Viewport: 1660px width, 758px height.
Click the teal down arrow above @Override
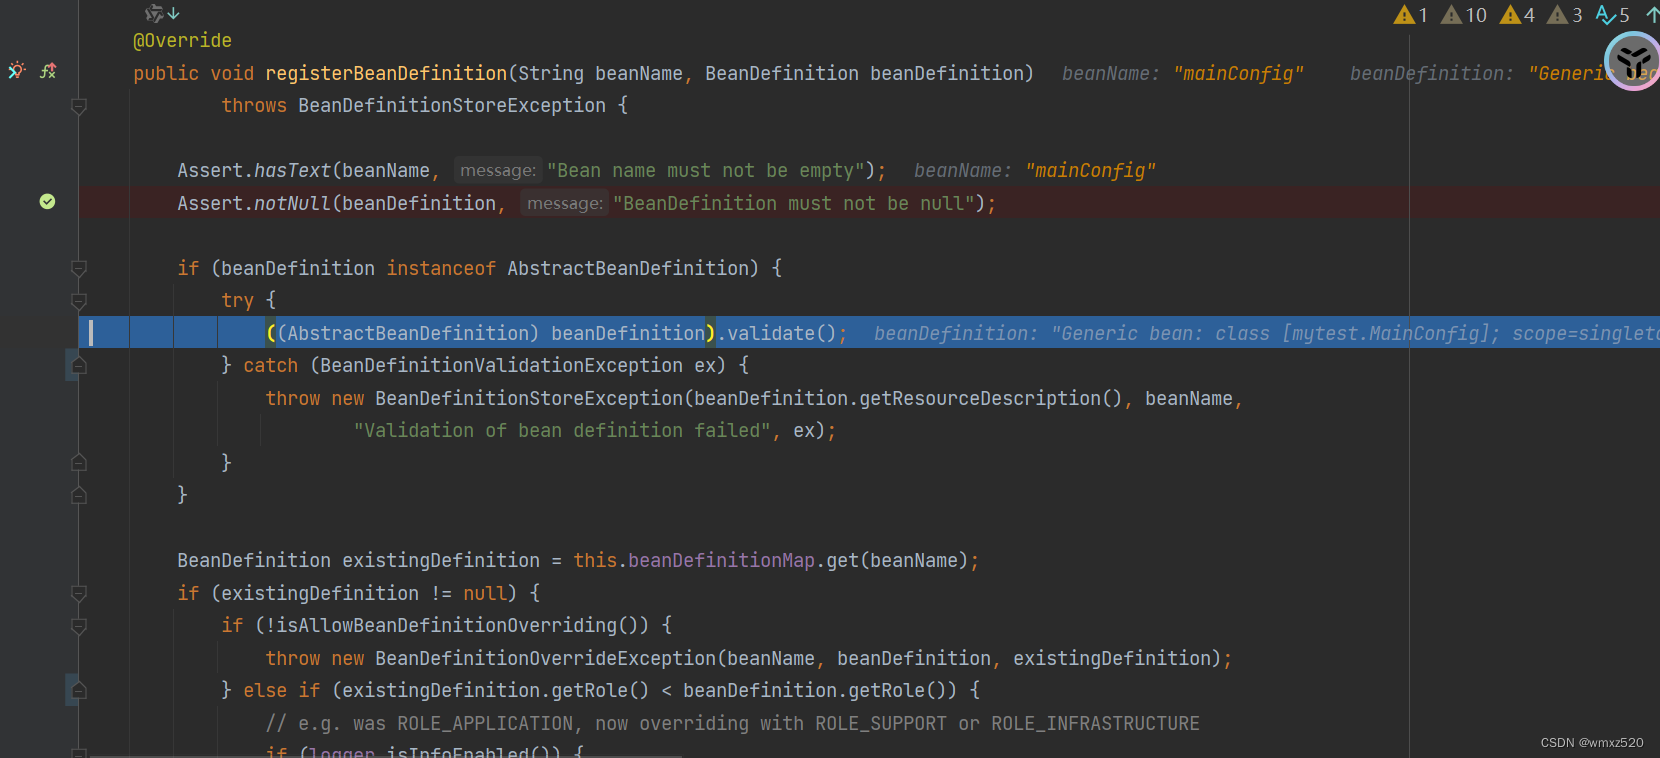tap(174, 13)
